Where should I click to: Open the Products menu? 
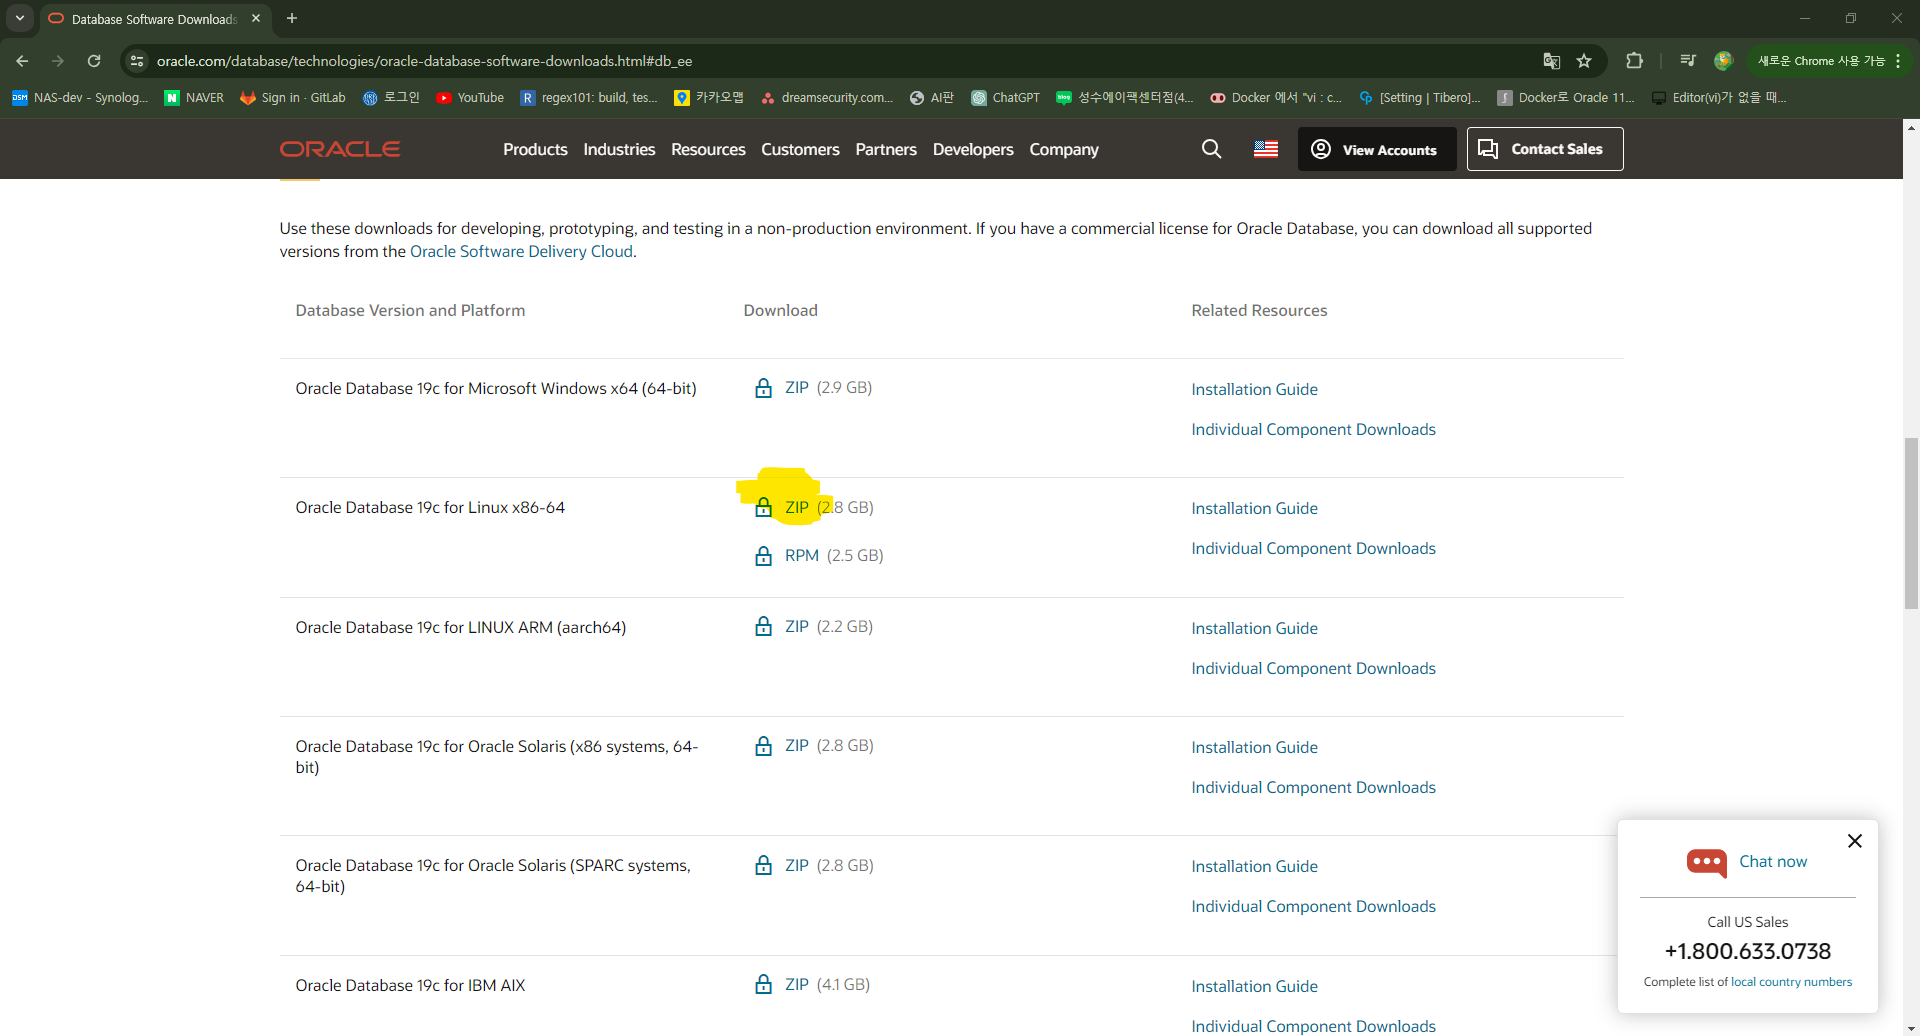(x=535, y=149)
